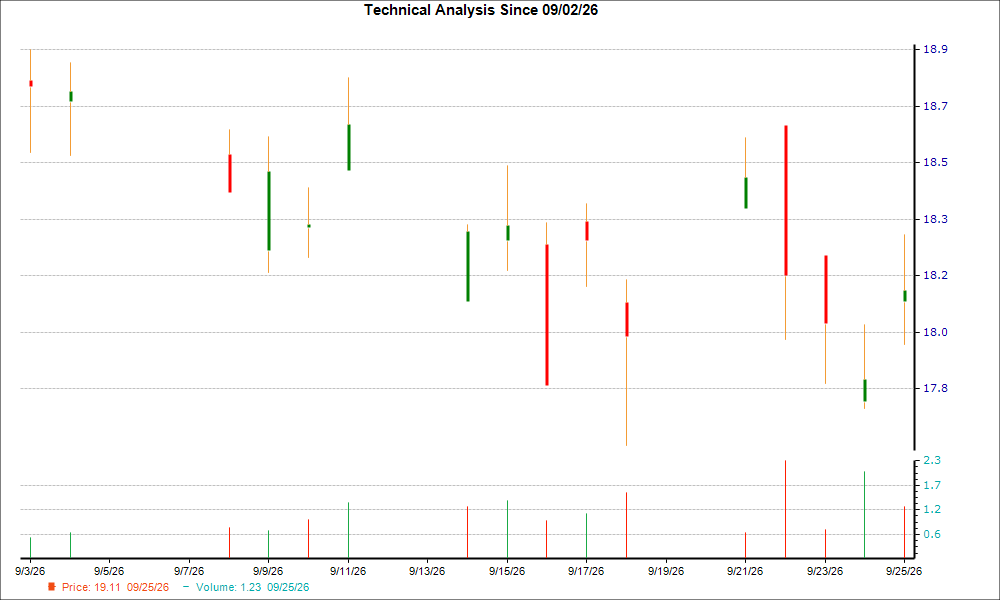Click the green candlestick body above 9/11/26
This screenshot has height=600, width=1000.
pos(349,147)
